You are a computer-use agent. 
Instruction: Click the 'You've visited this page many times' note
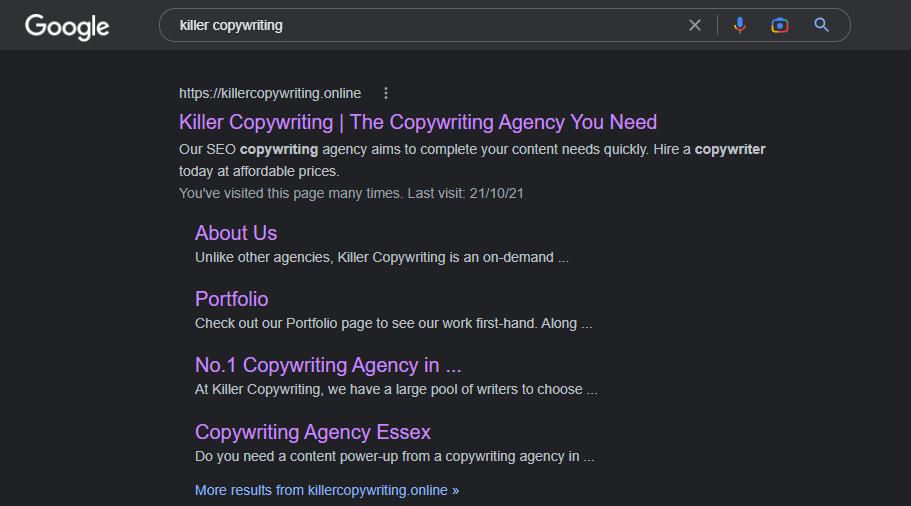click(x=351, y=193)
